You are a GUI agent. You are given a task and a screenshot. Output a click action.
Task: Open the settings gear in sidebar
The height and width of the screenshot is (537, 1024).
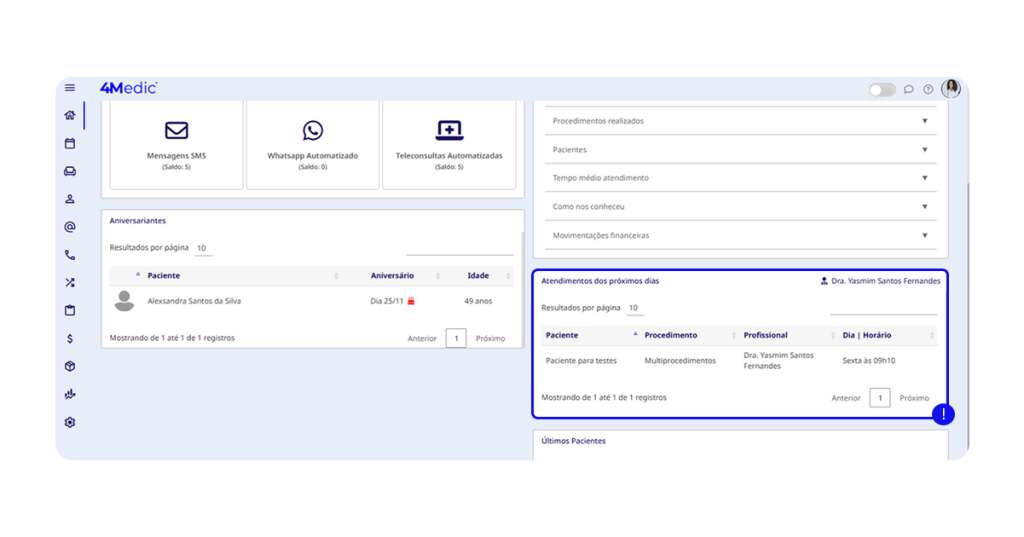pyautogui.click(x=70, y=422)
